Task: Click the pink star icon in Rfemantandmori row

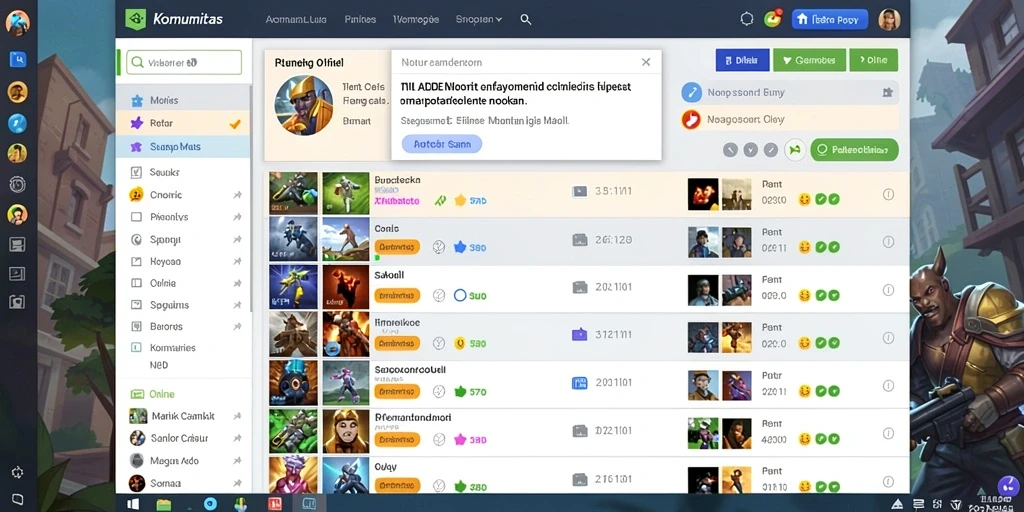Action: pyautogui.click(x=460, y=440)
